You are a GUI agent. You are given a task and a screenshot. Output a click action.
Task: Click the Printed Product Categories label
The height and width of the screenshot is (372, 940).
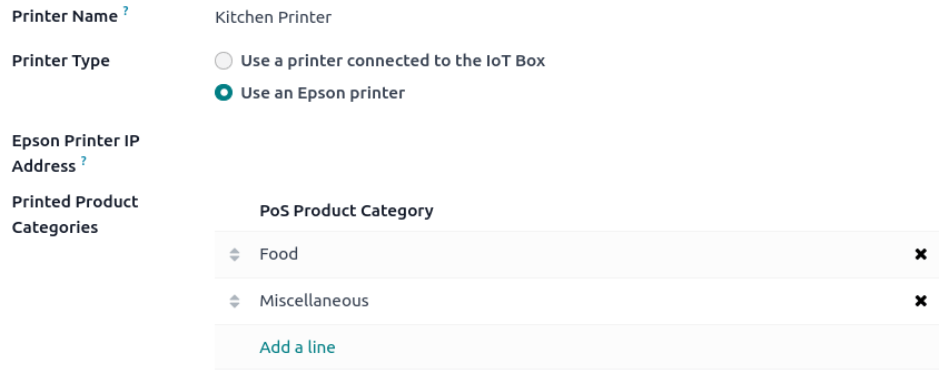pos(75,214)
